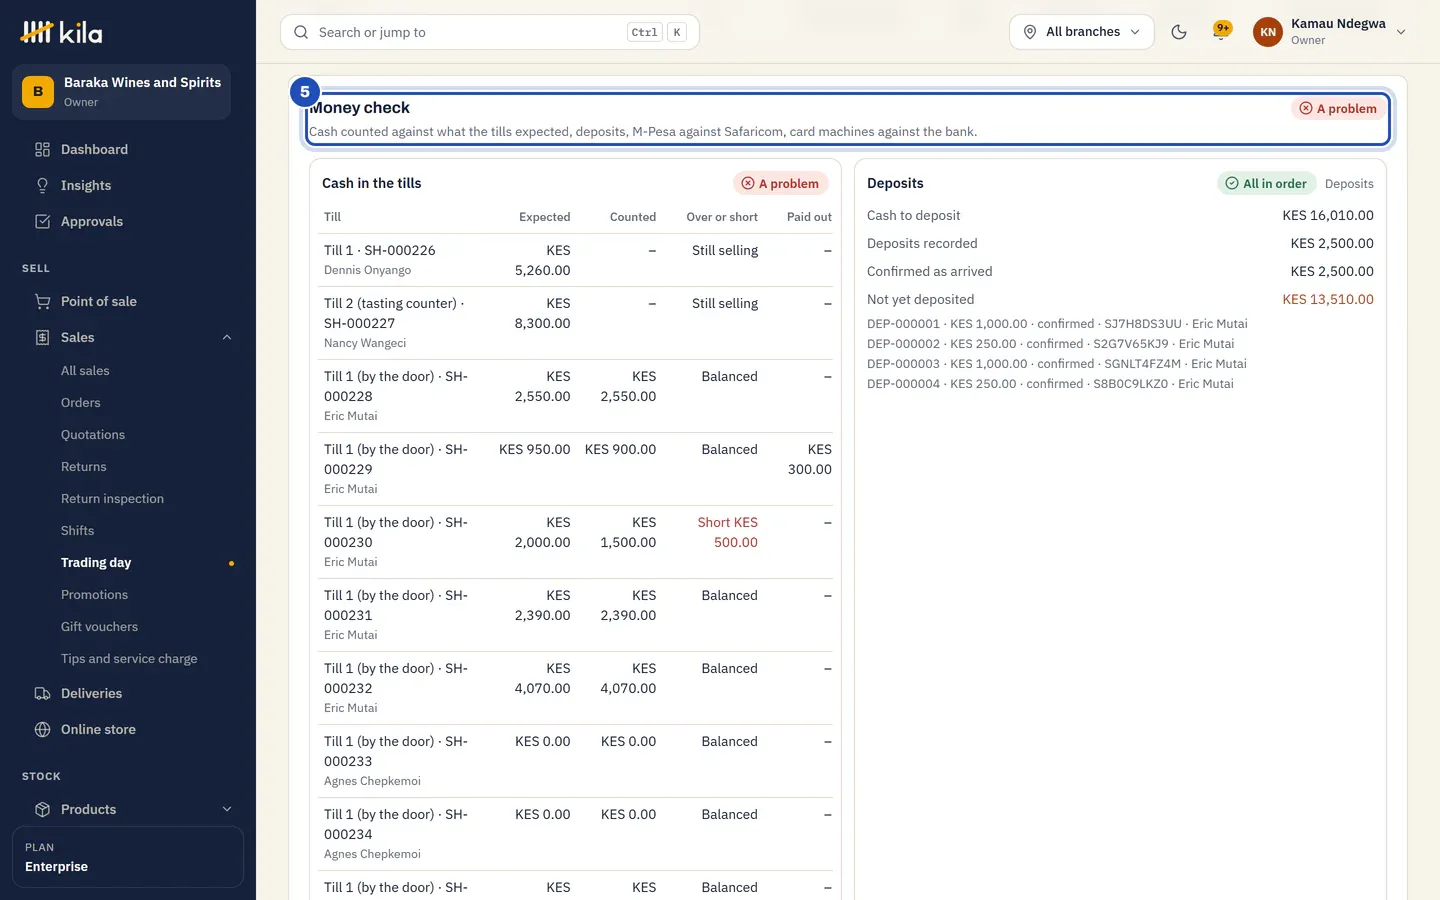Image resolution: width=1440 pixels, height=900 pixels.
Task: Open Gift vouchers page
Action: point(99,626)
